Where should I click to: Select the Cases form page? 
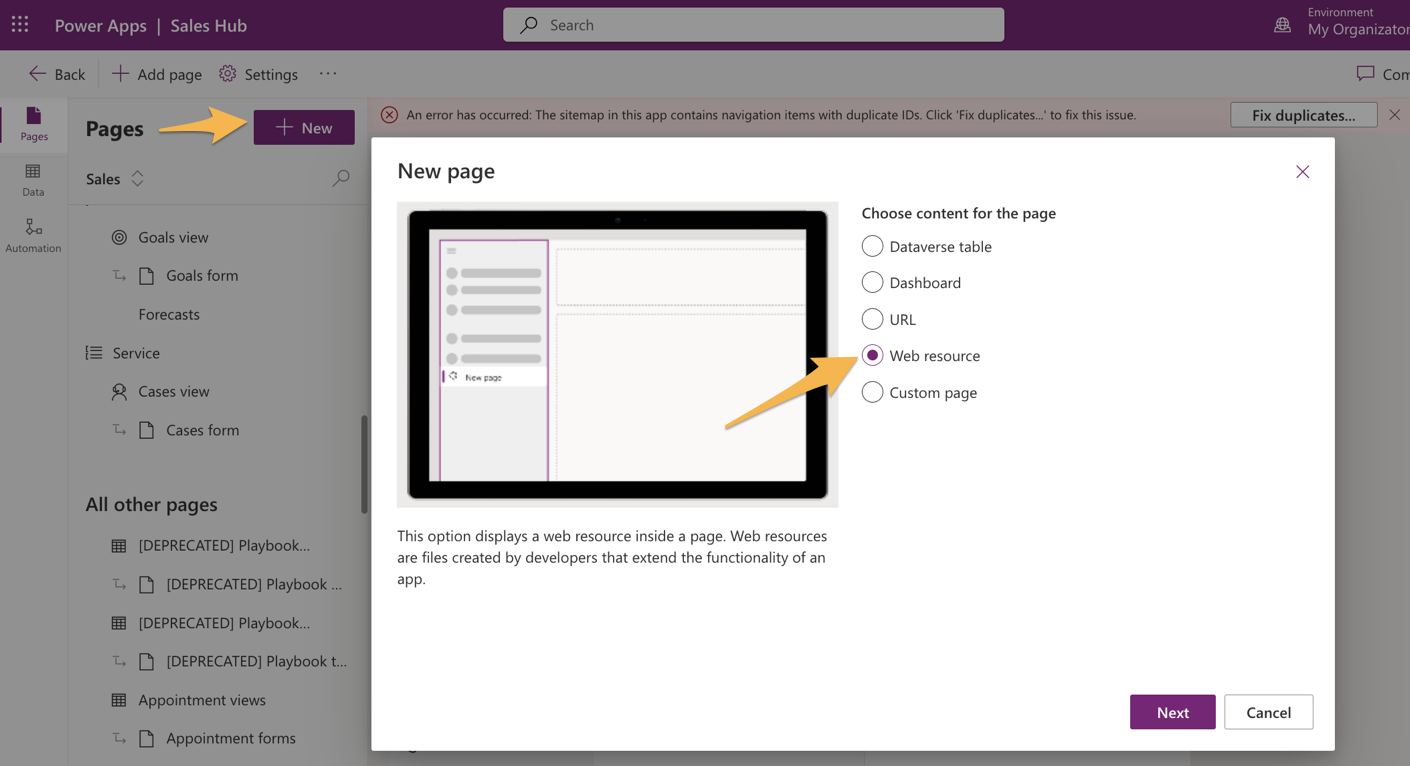point(202,430)
